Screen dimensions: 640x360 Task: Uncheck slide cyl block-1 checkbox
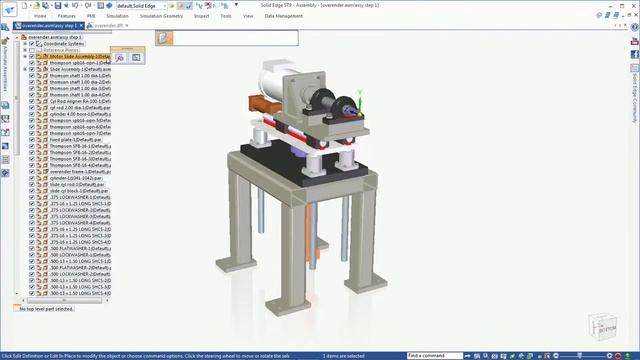(32, 191)
